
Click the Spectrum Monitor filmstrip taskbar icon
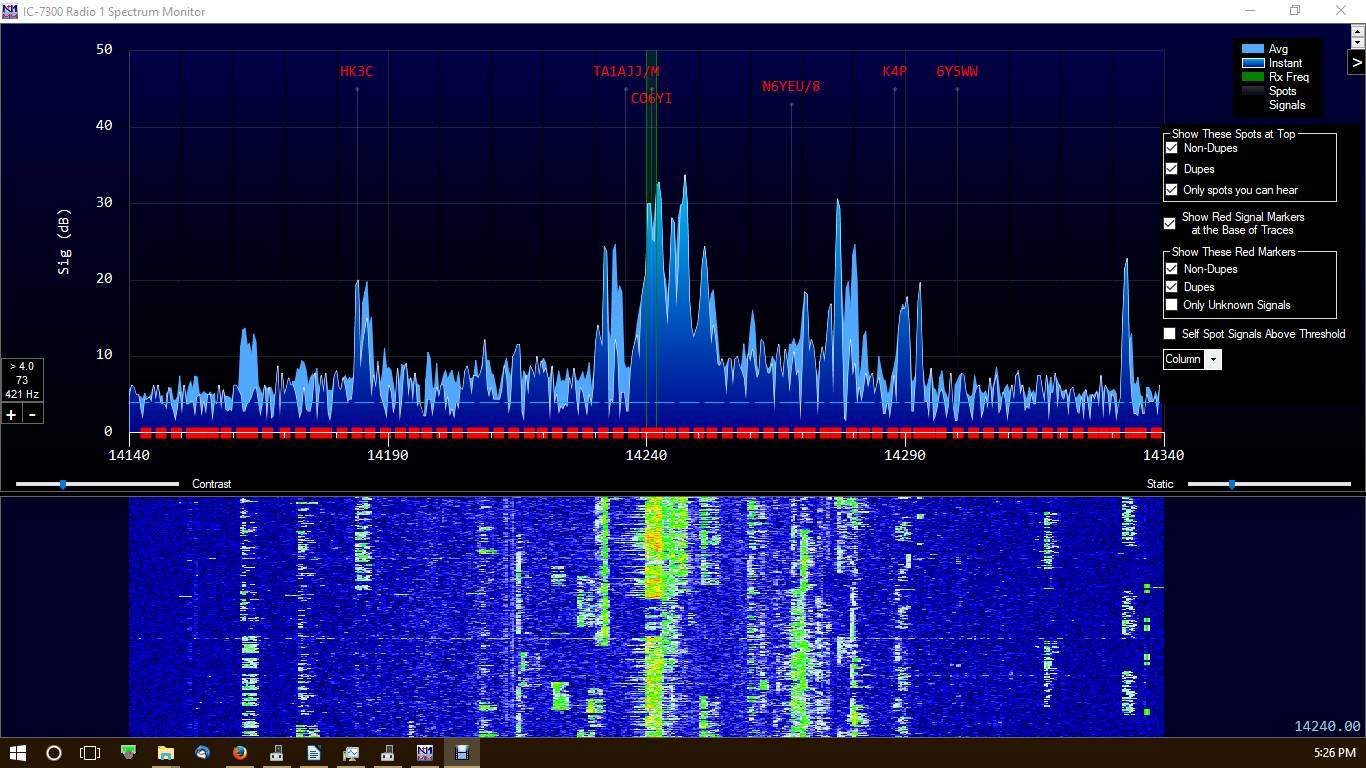(x=461, y=753)
